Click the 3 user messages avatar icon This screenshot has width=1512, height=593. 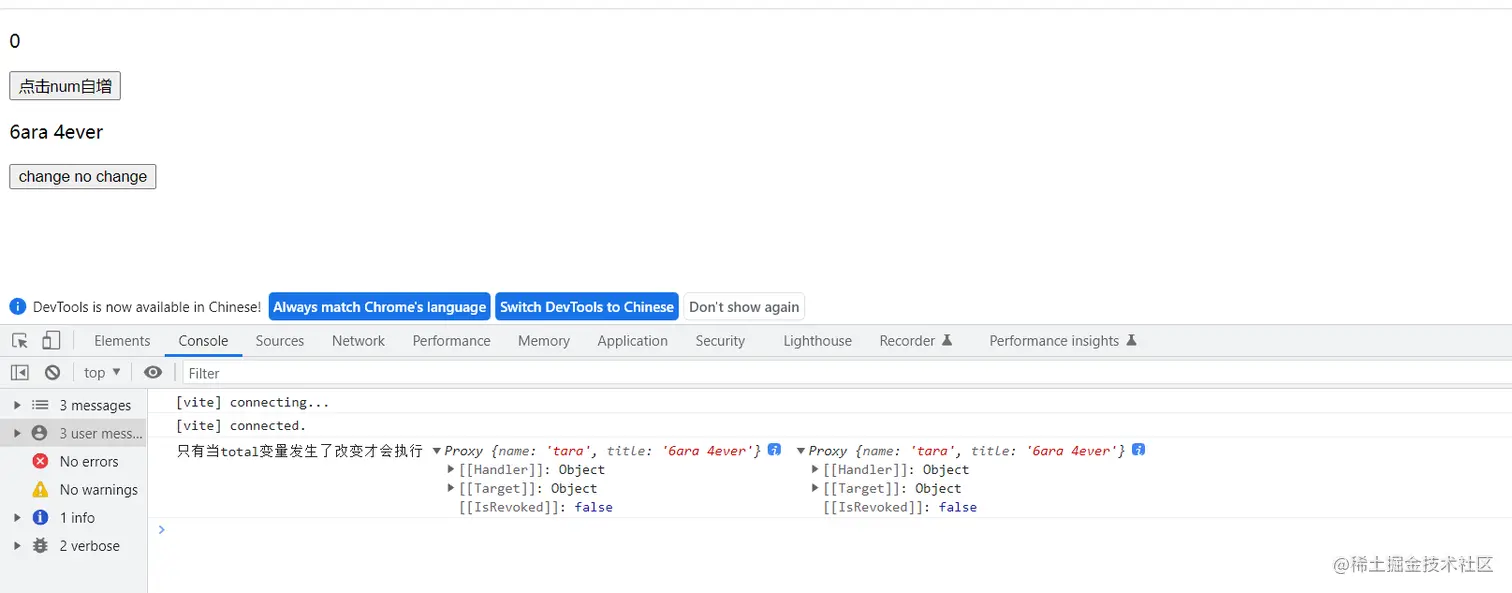[40, 433]
